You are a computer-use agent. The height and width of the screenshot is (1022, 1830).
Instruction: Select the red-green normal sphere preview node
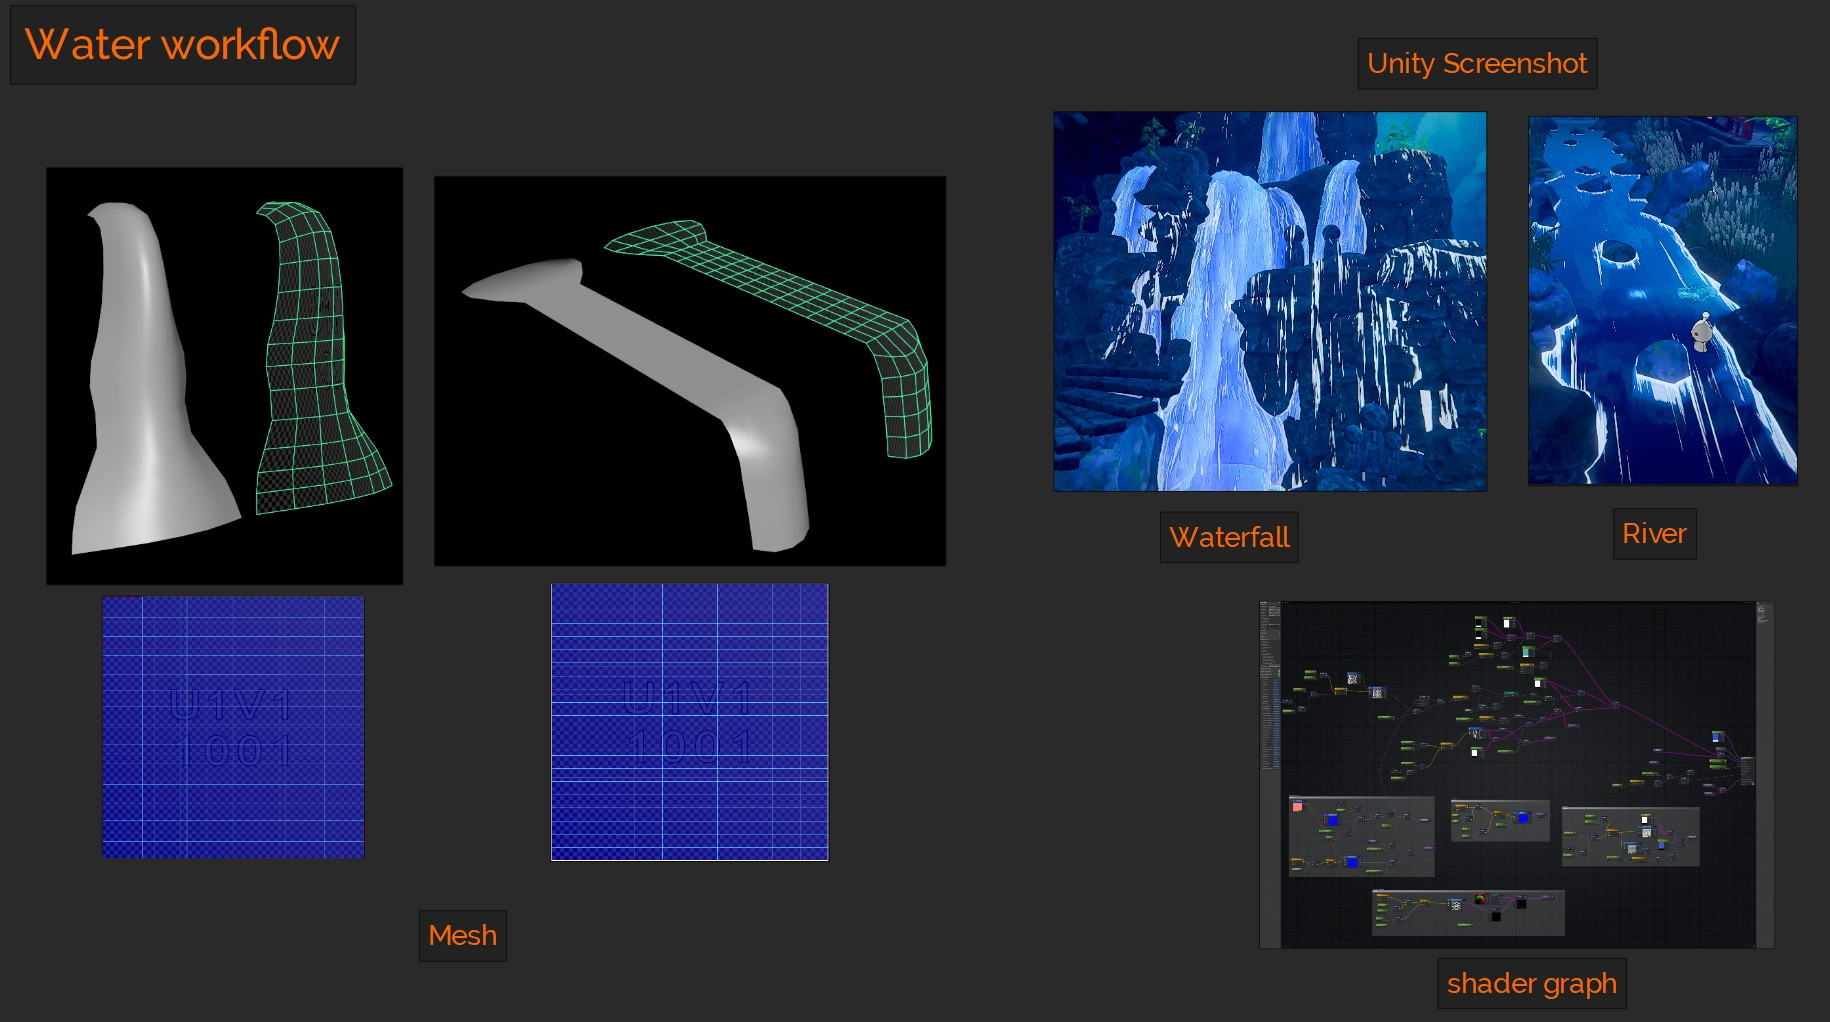click(x=1480, y=899)
